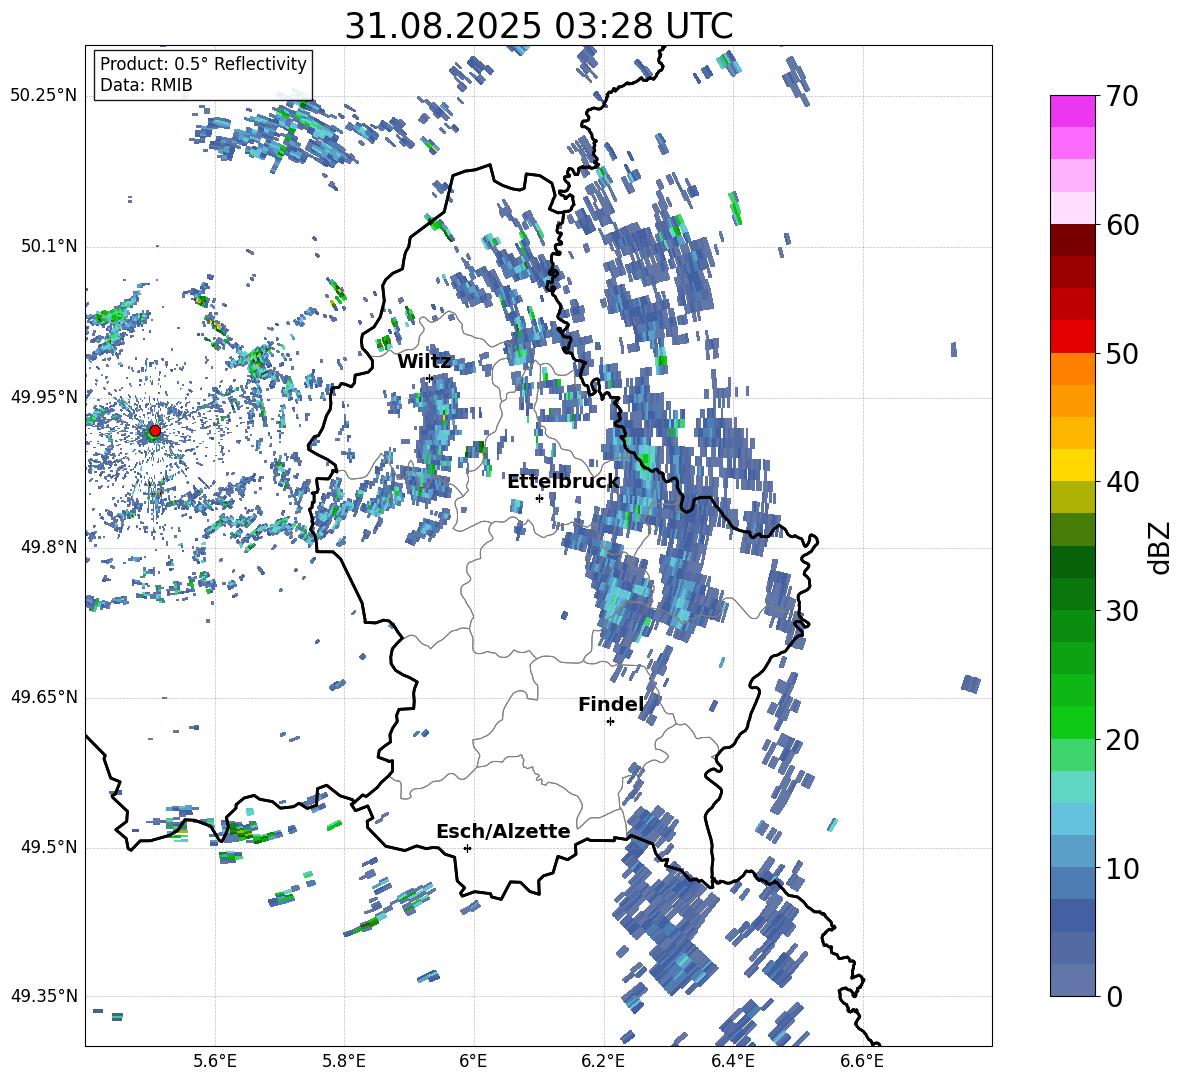Click latitude label 49.95°N

44,396
